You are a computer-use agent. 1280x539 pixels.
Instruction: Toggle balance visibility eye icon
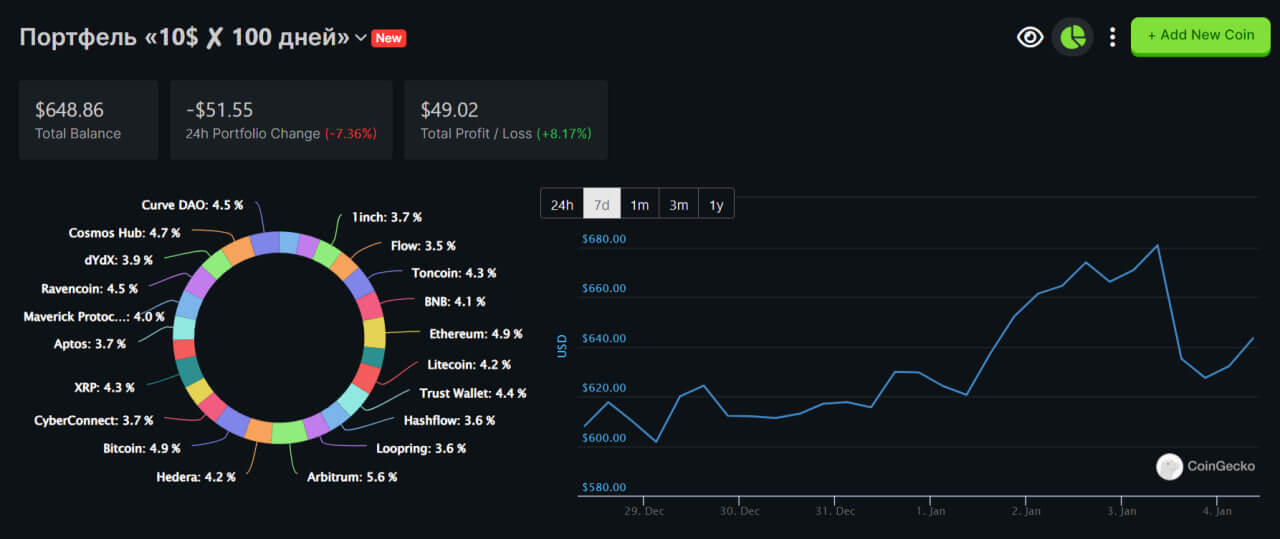point(1030,38)
